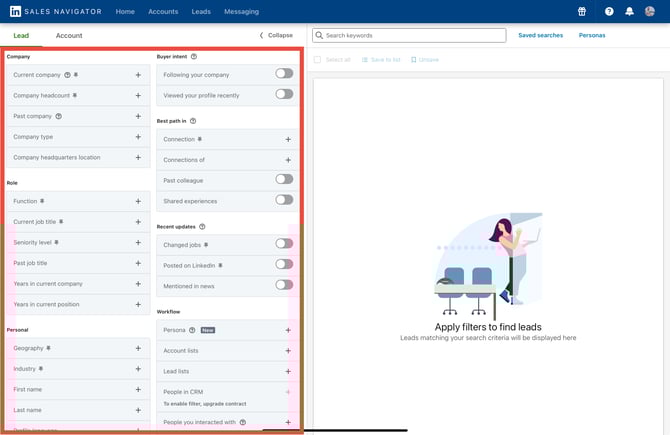The height and width of the screenshot is (435, 670).
Task: Check the Select all checkbox
Action: 318,60
